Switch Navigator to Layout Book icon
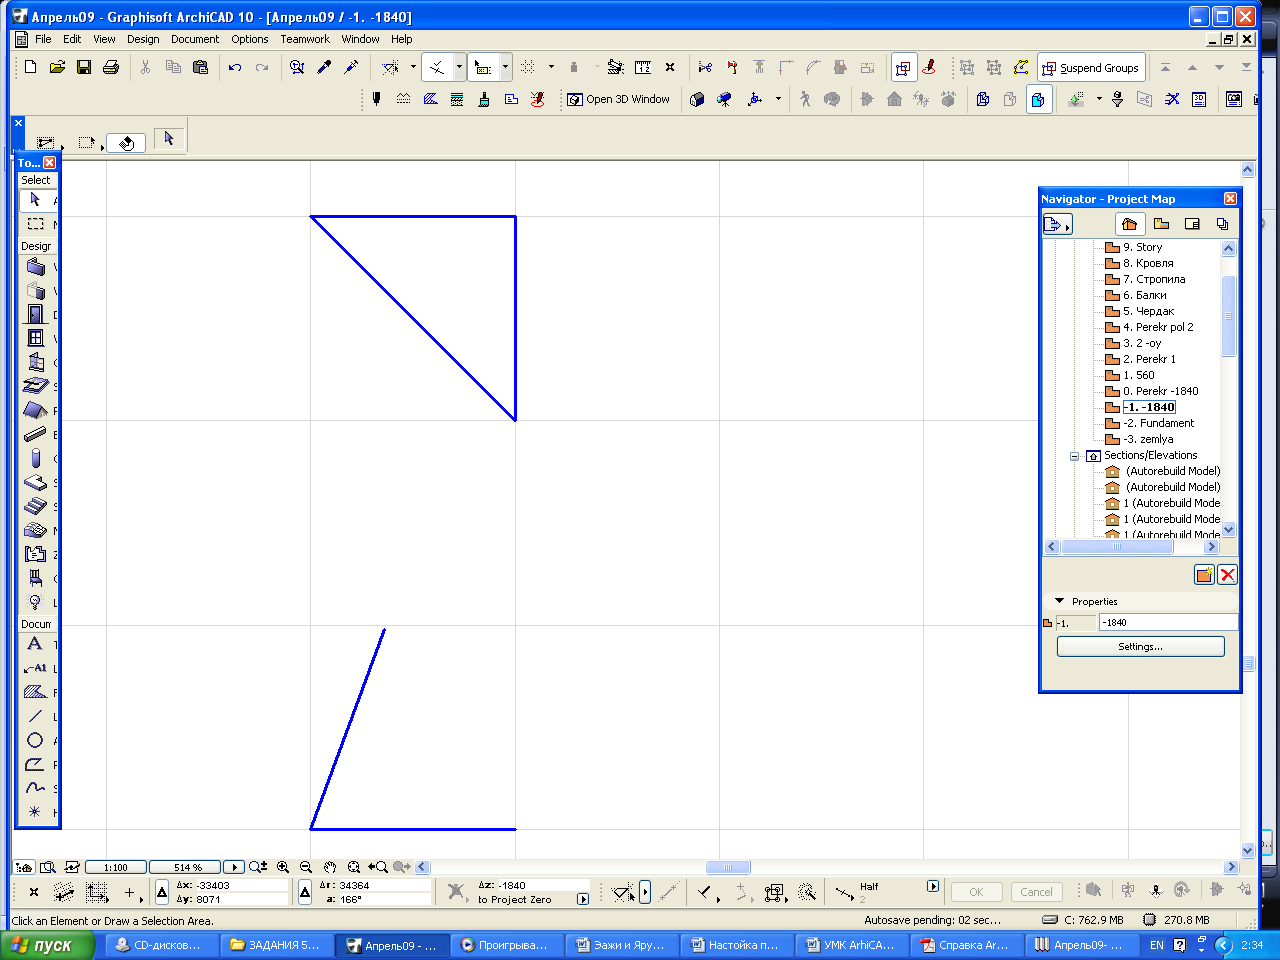 [x=1192, y=224]
